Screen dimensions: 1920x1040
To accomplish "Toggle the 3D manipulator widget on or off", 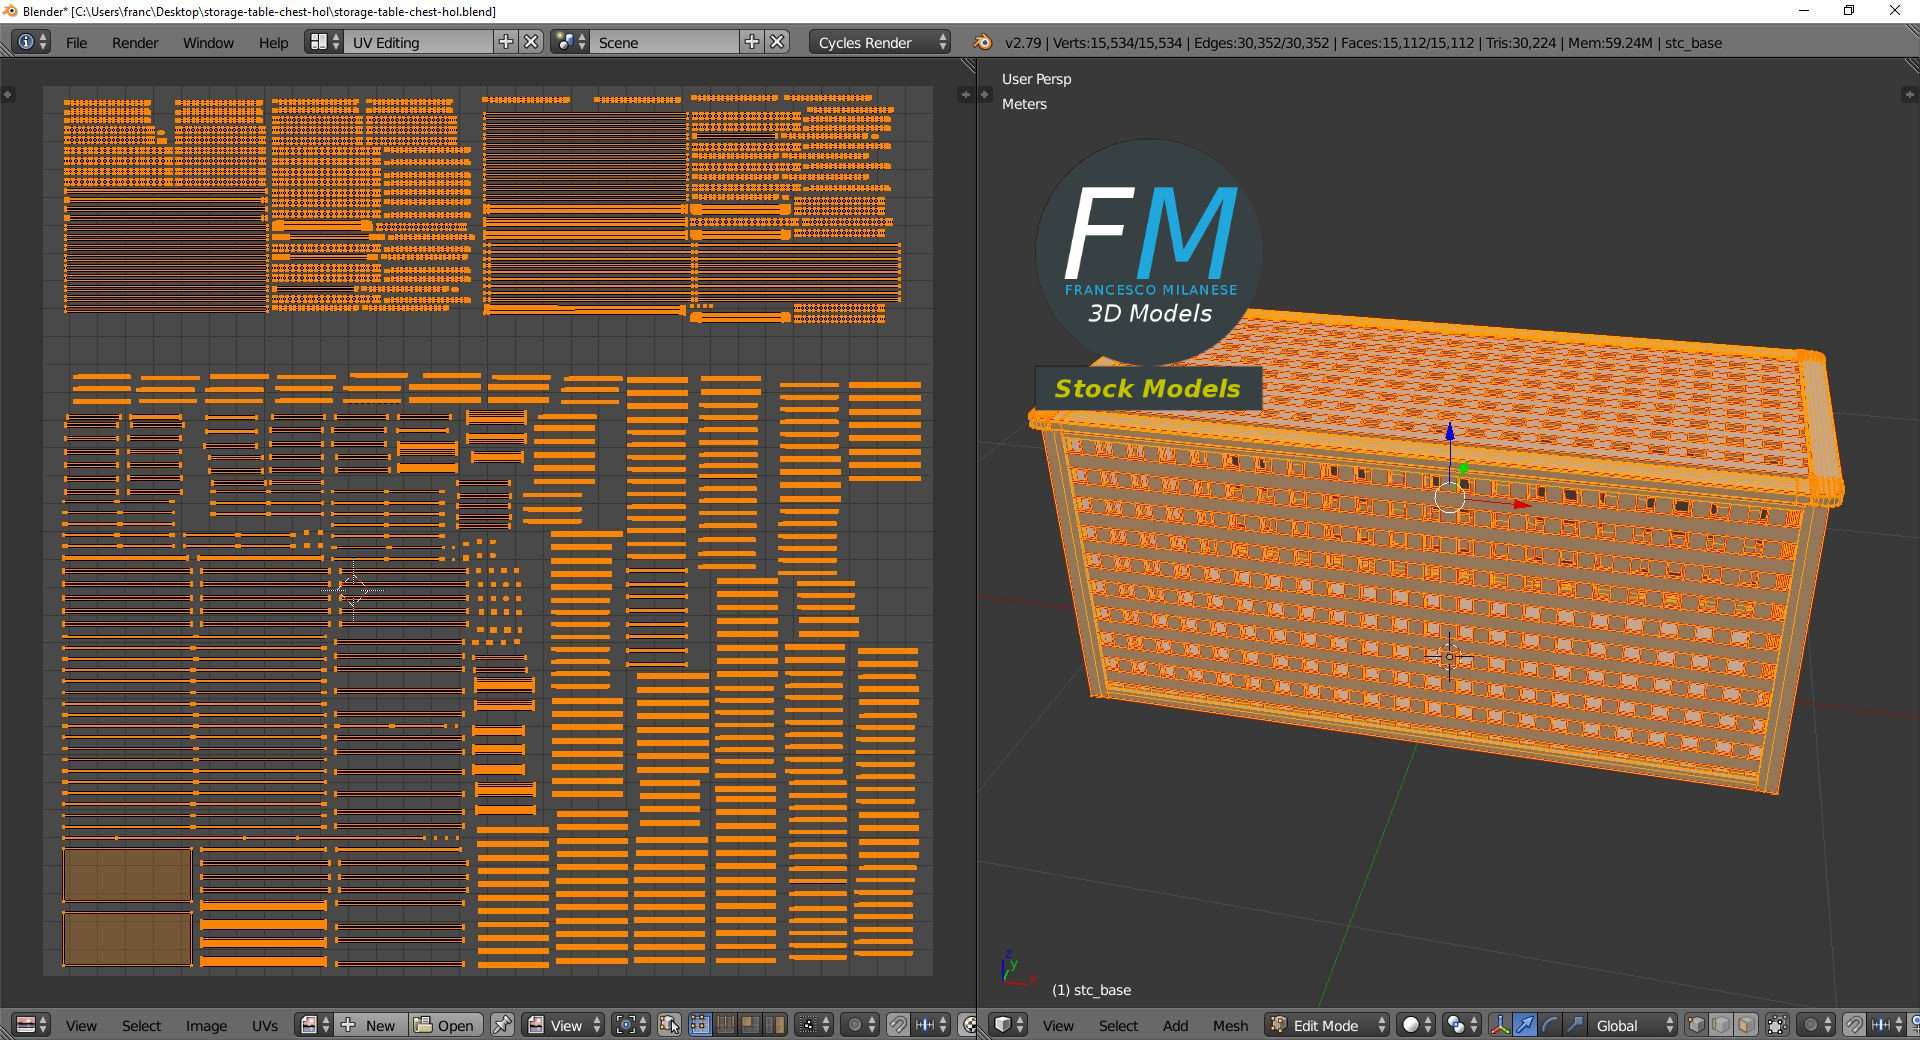I will point(1500,1025).
